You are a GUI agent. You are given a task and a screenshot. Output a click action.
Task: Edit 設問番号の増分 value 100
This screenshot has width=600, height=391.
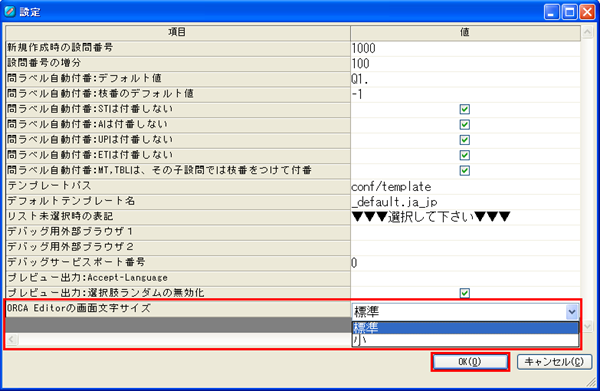(x=465, y=64)
